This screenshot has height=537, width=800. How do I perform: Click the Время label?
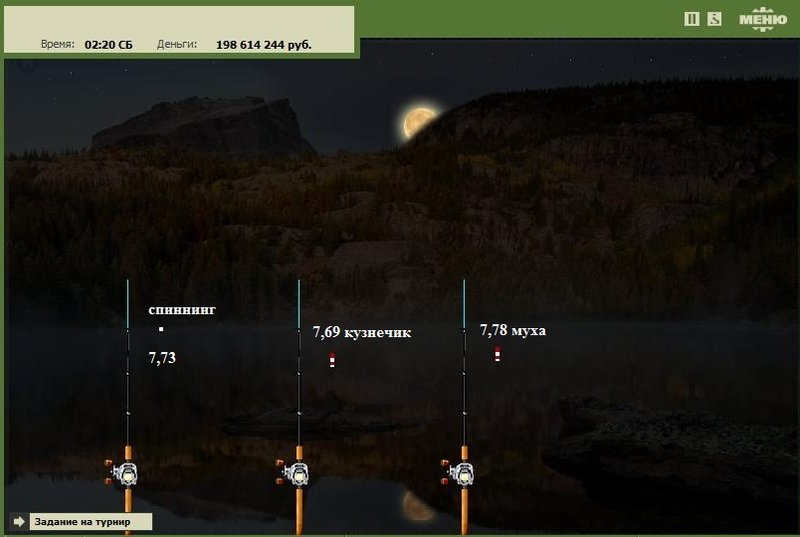[58, 44]
